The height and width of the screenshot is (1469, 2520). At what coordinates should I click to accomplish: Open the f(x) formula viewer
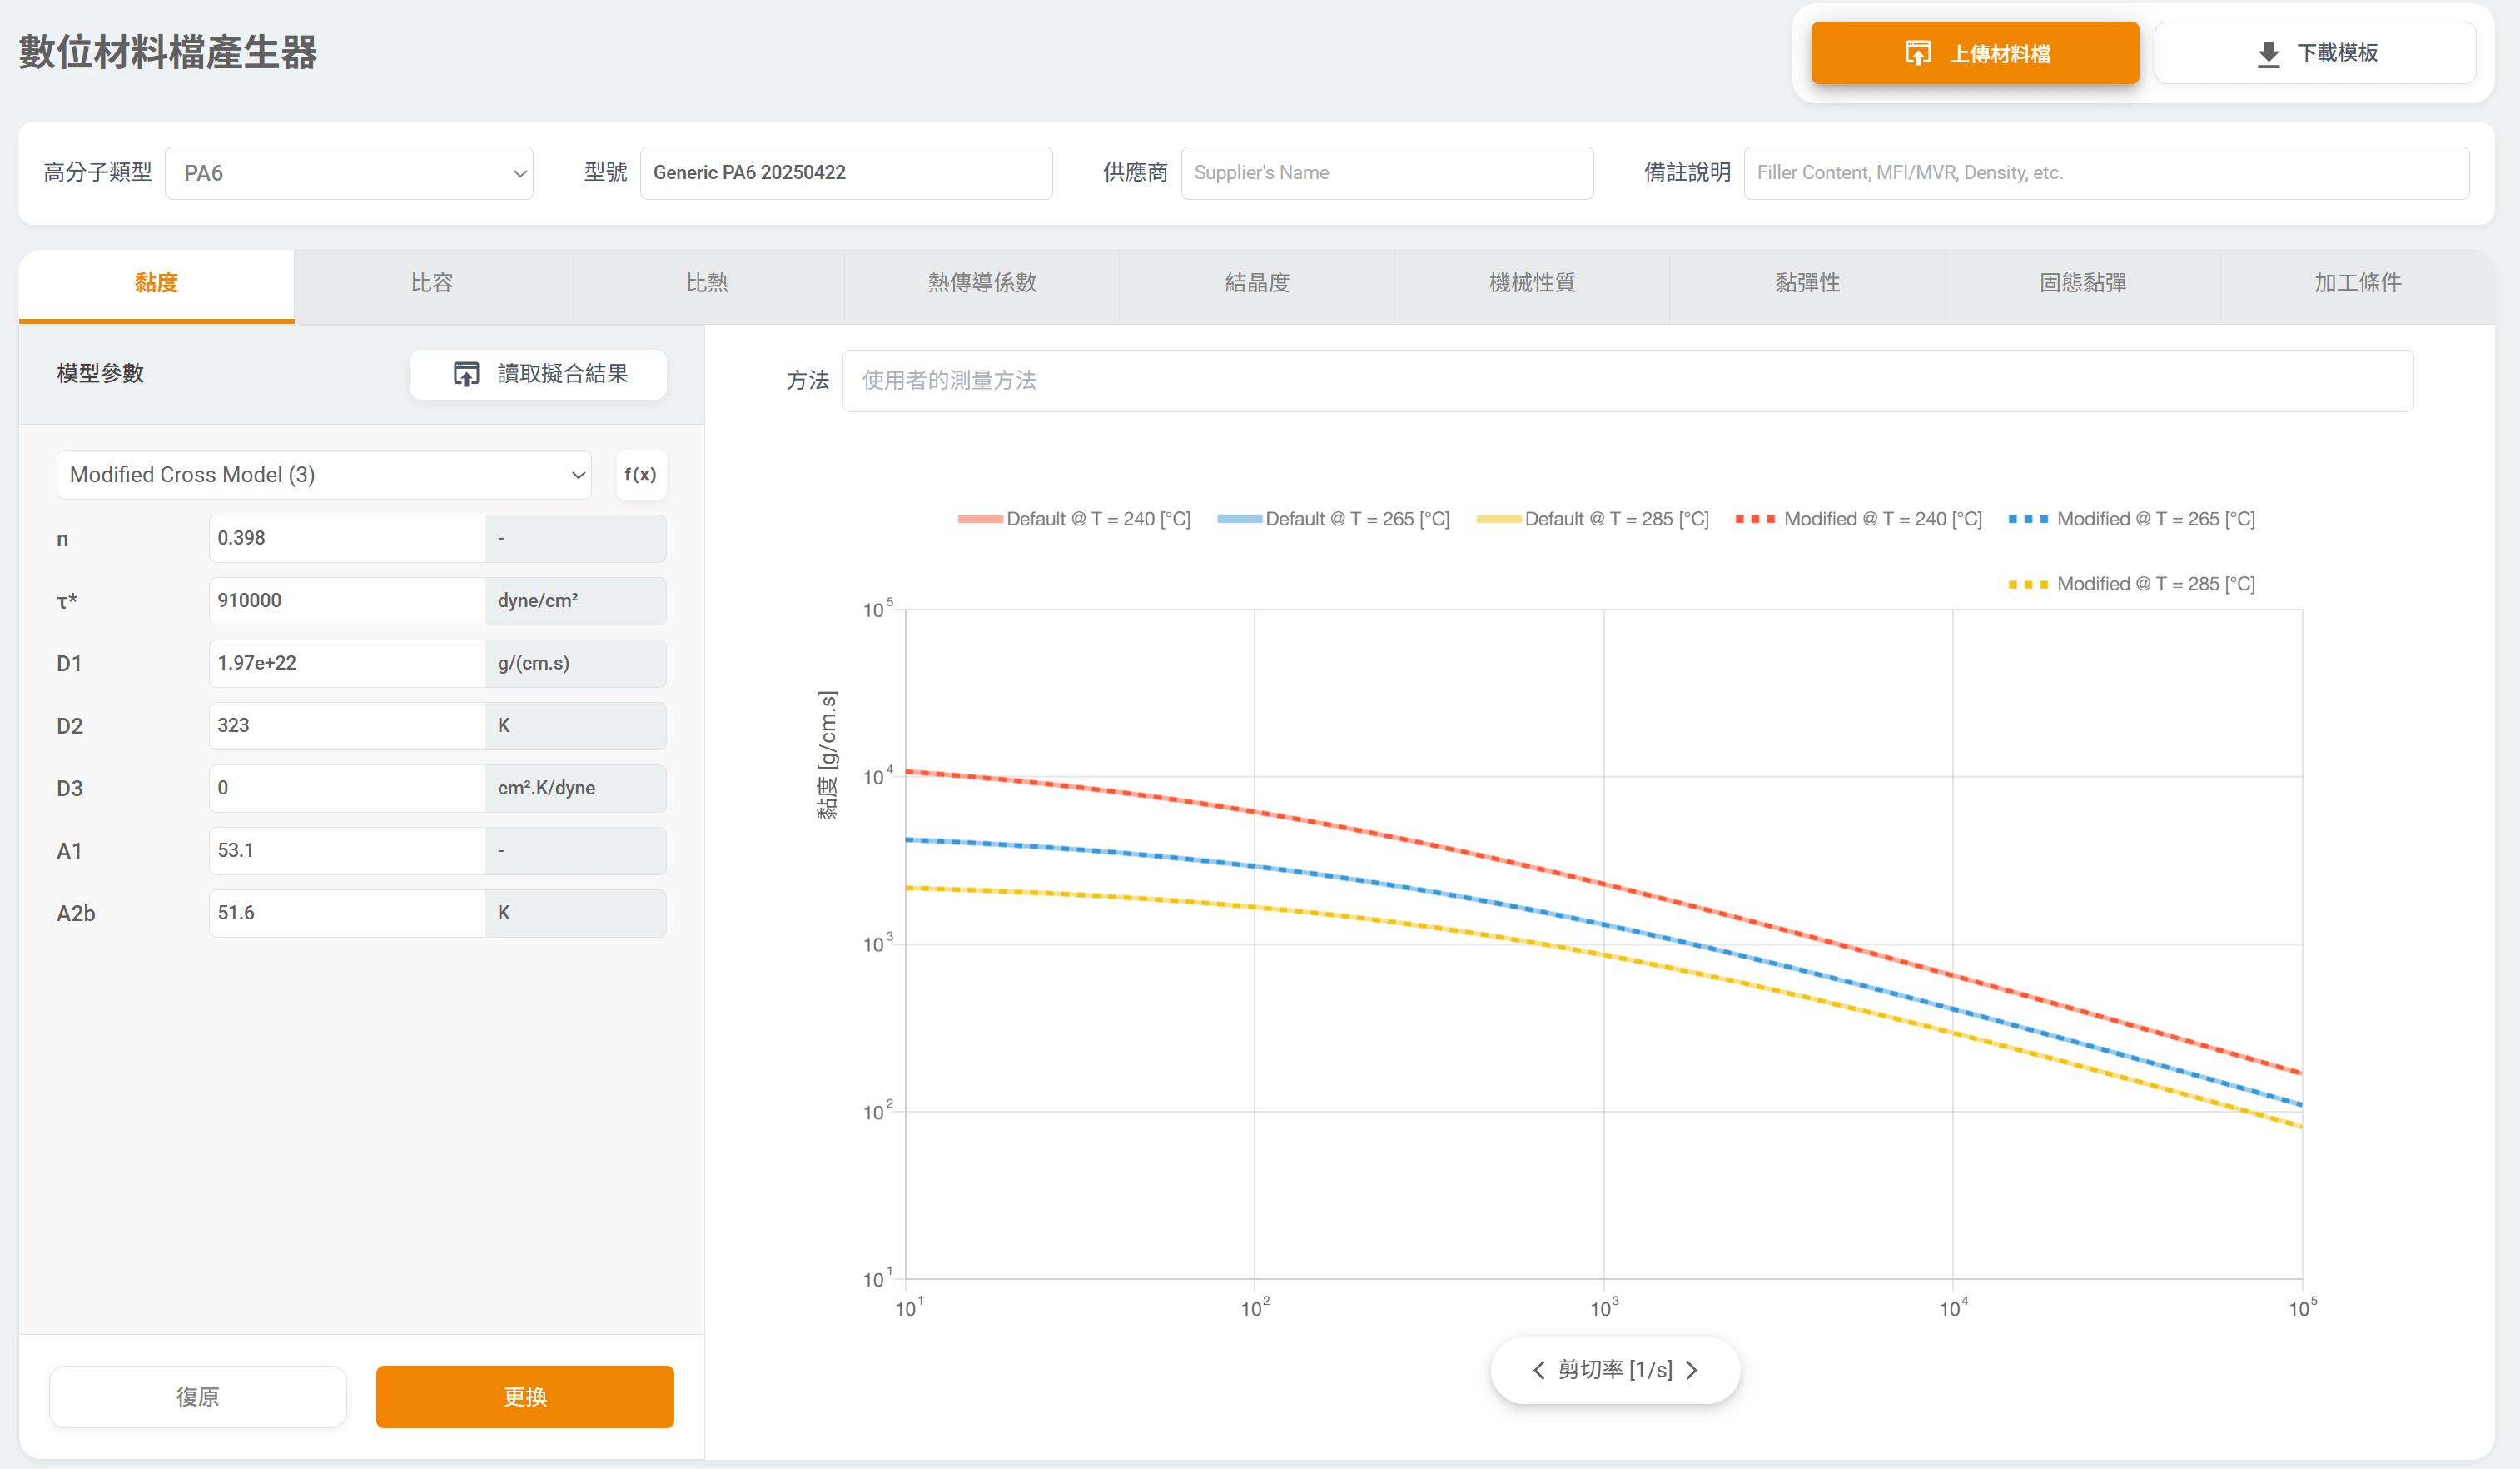[x=640, y=474]
